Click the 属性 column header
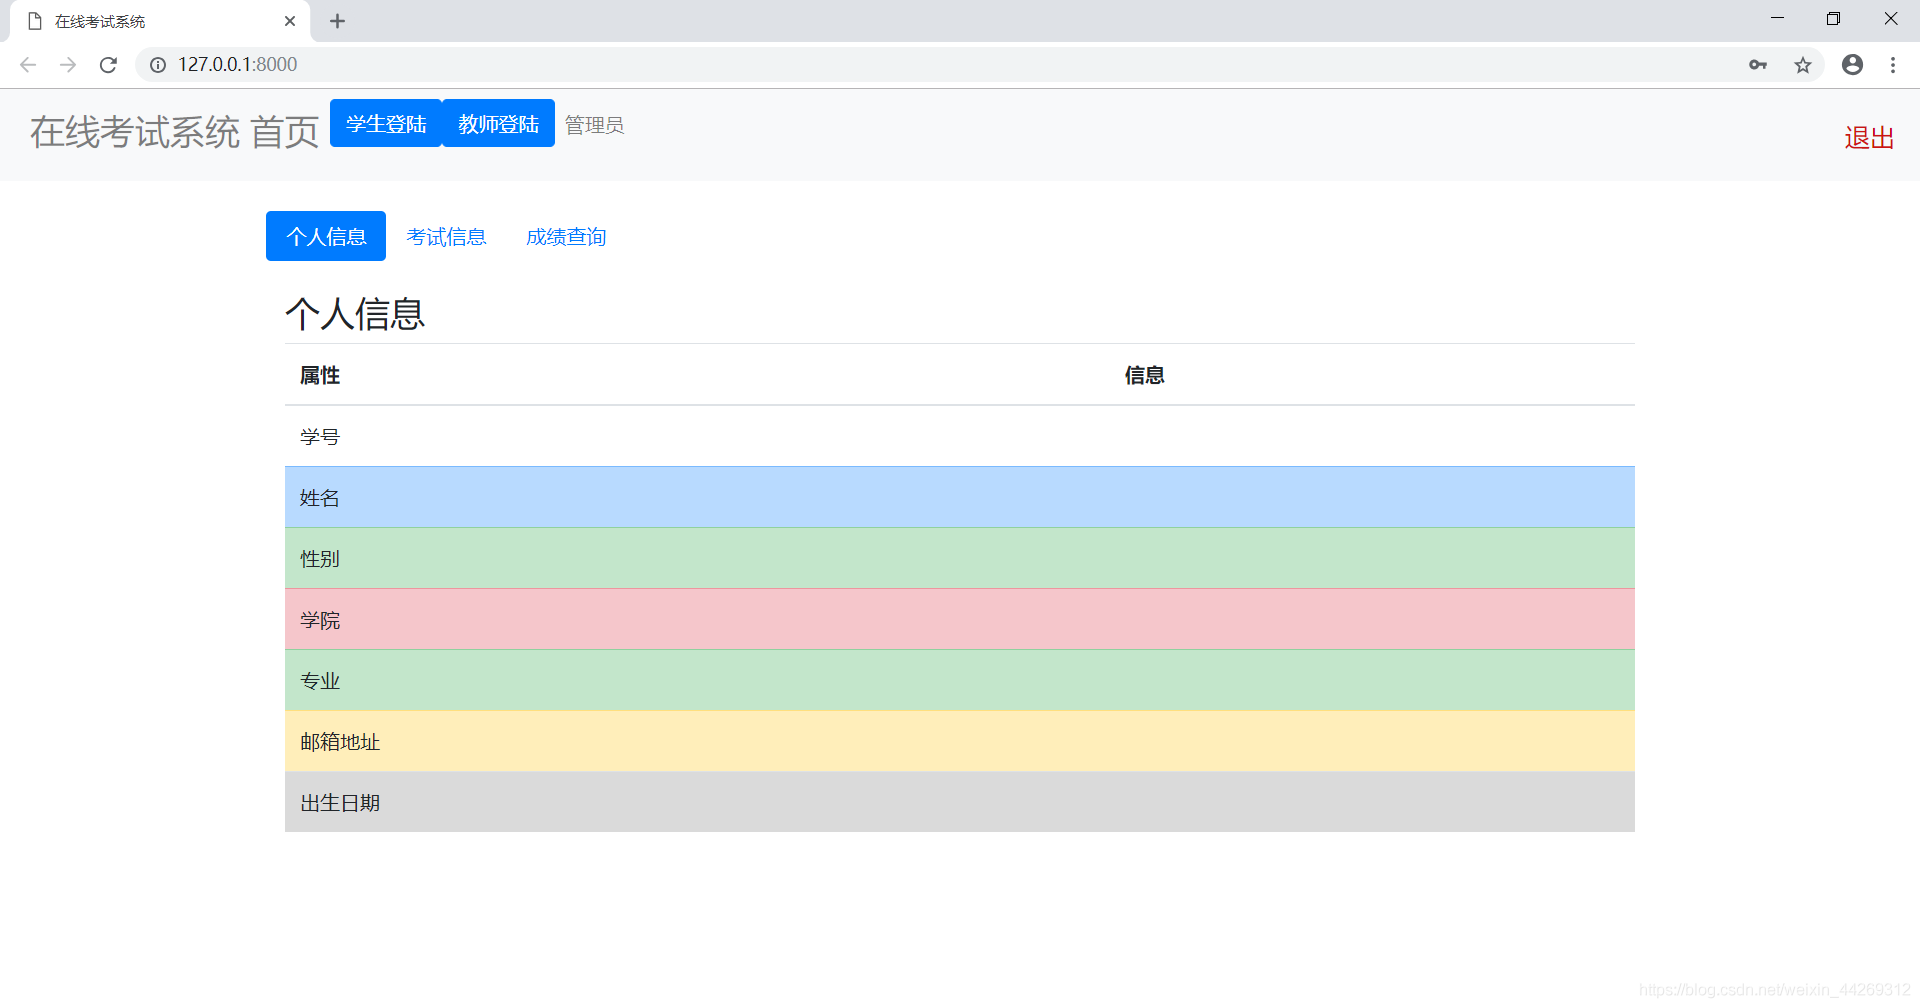 (320, 375)
